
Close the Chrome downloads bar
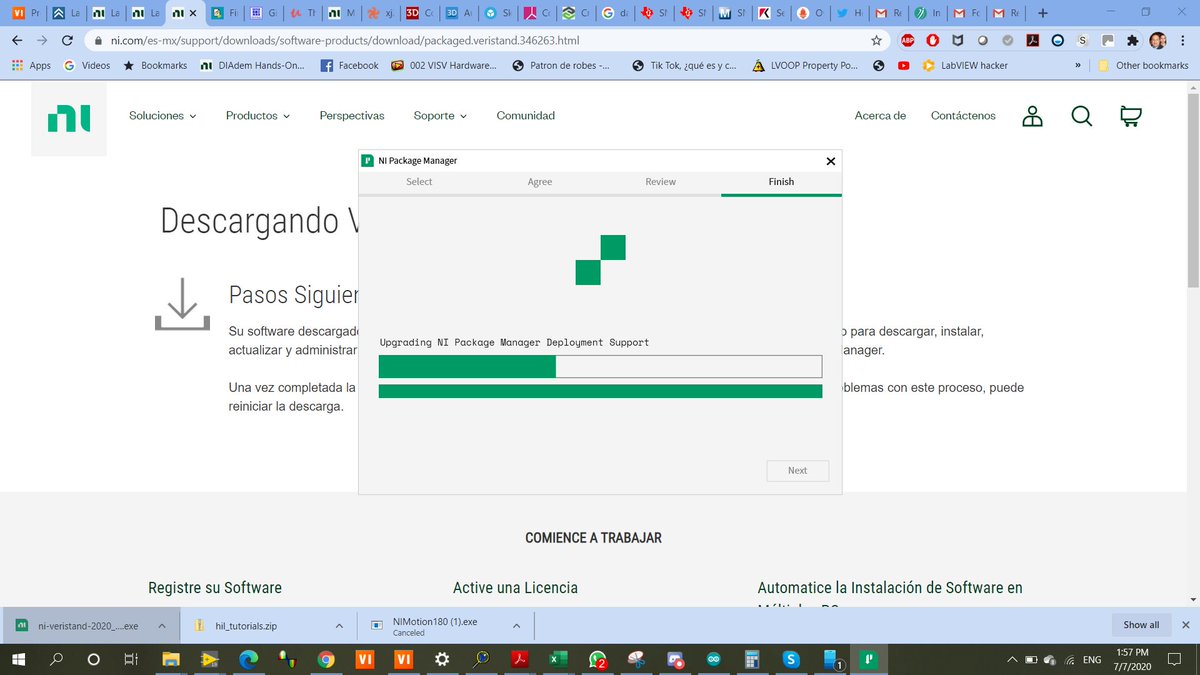(x=1186, y=625)
